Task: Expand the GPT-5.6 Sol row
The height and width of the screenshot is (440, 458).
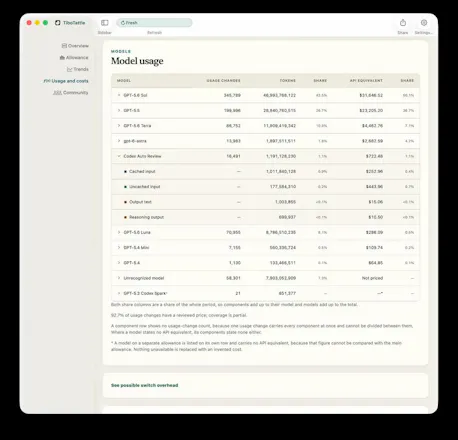Action: tap(119, 95)
